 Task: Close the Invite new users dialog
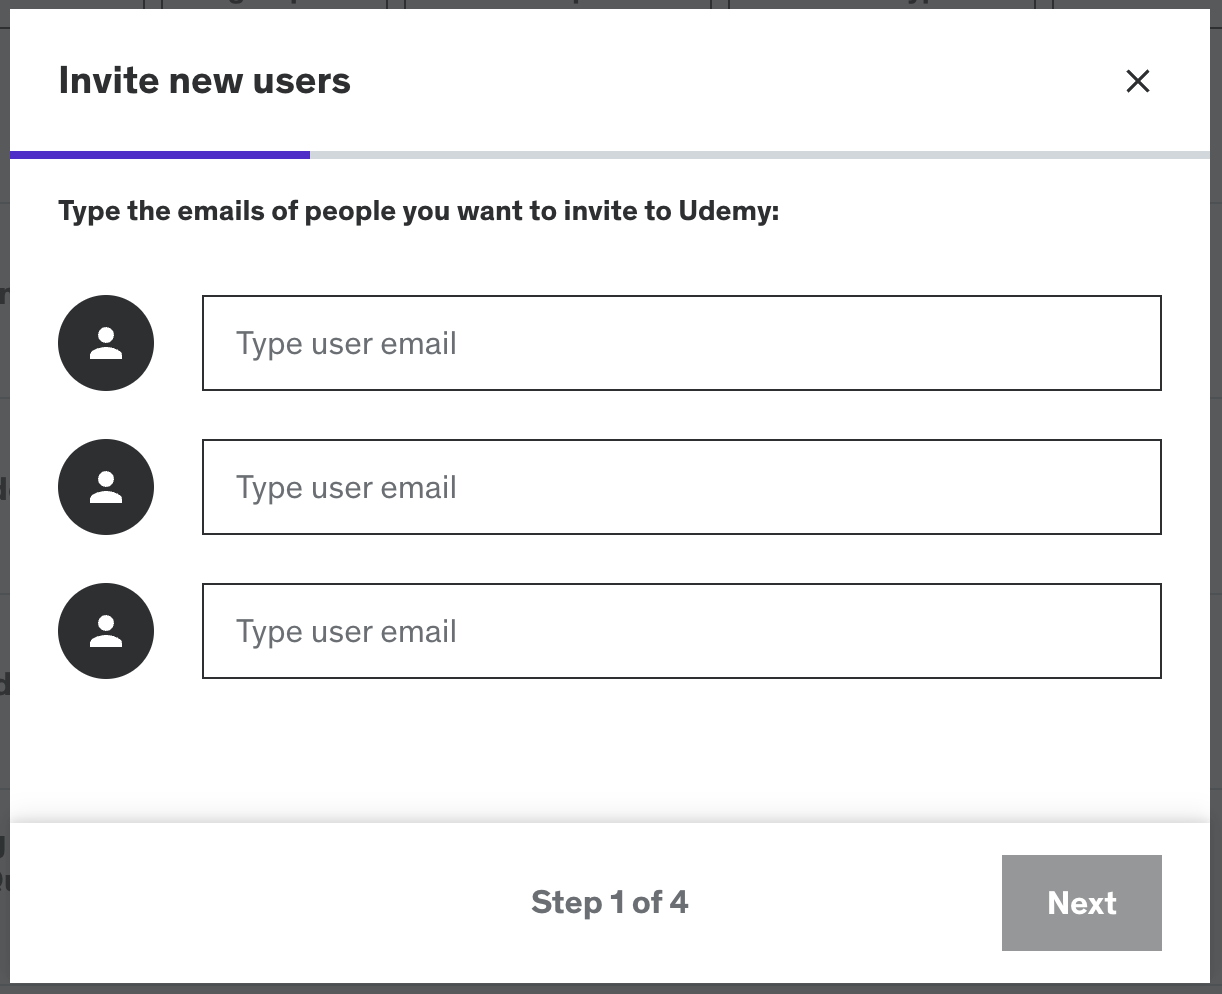[x=1138, y=81]
